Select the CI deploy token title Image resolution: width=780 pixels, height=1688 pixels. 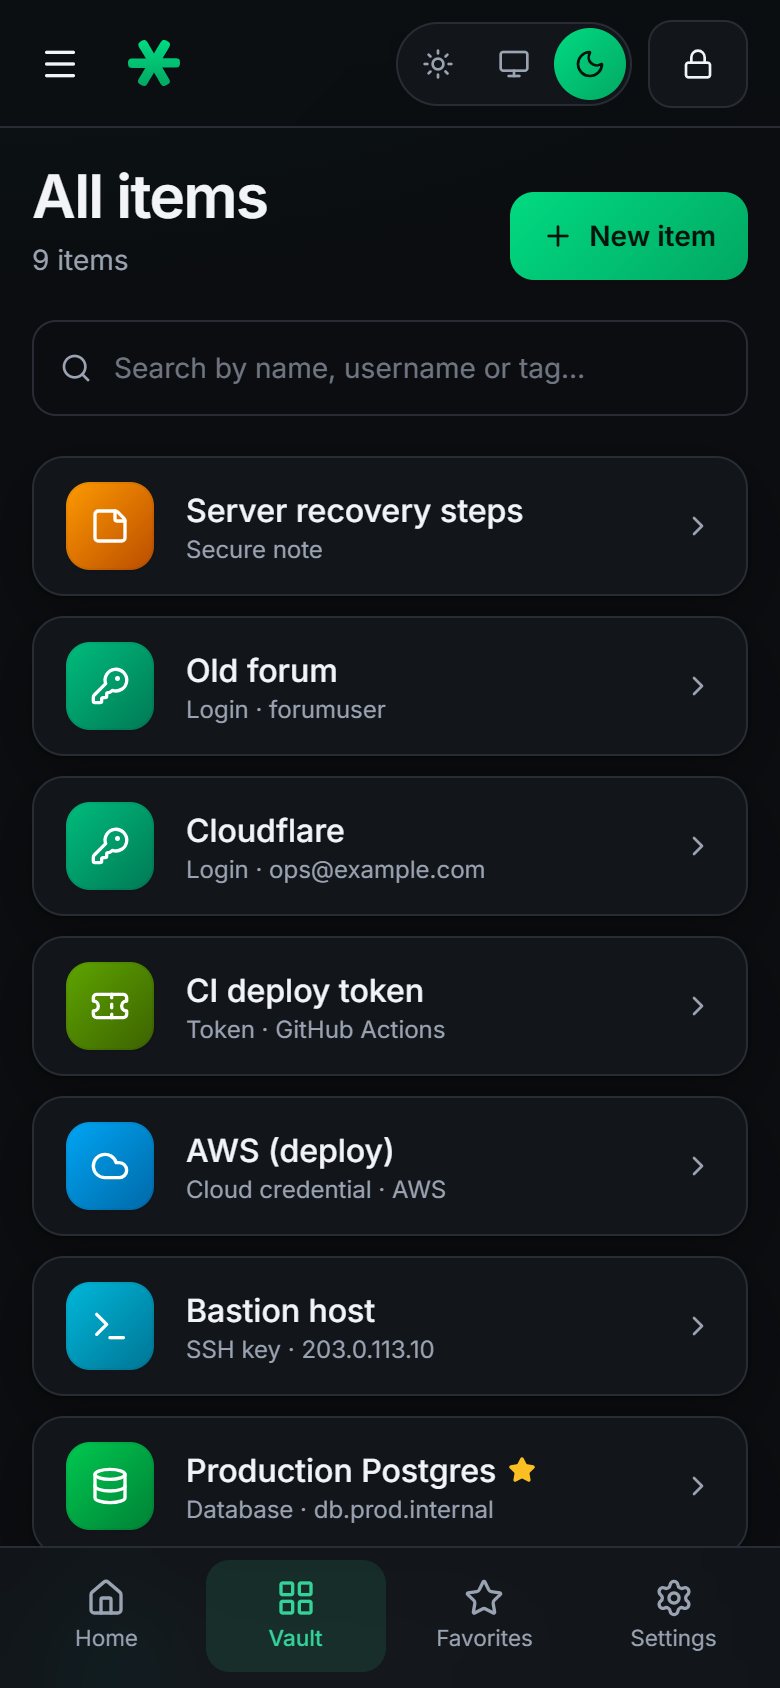pos(305,991)
